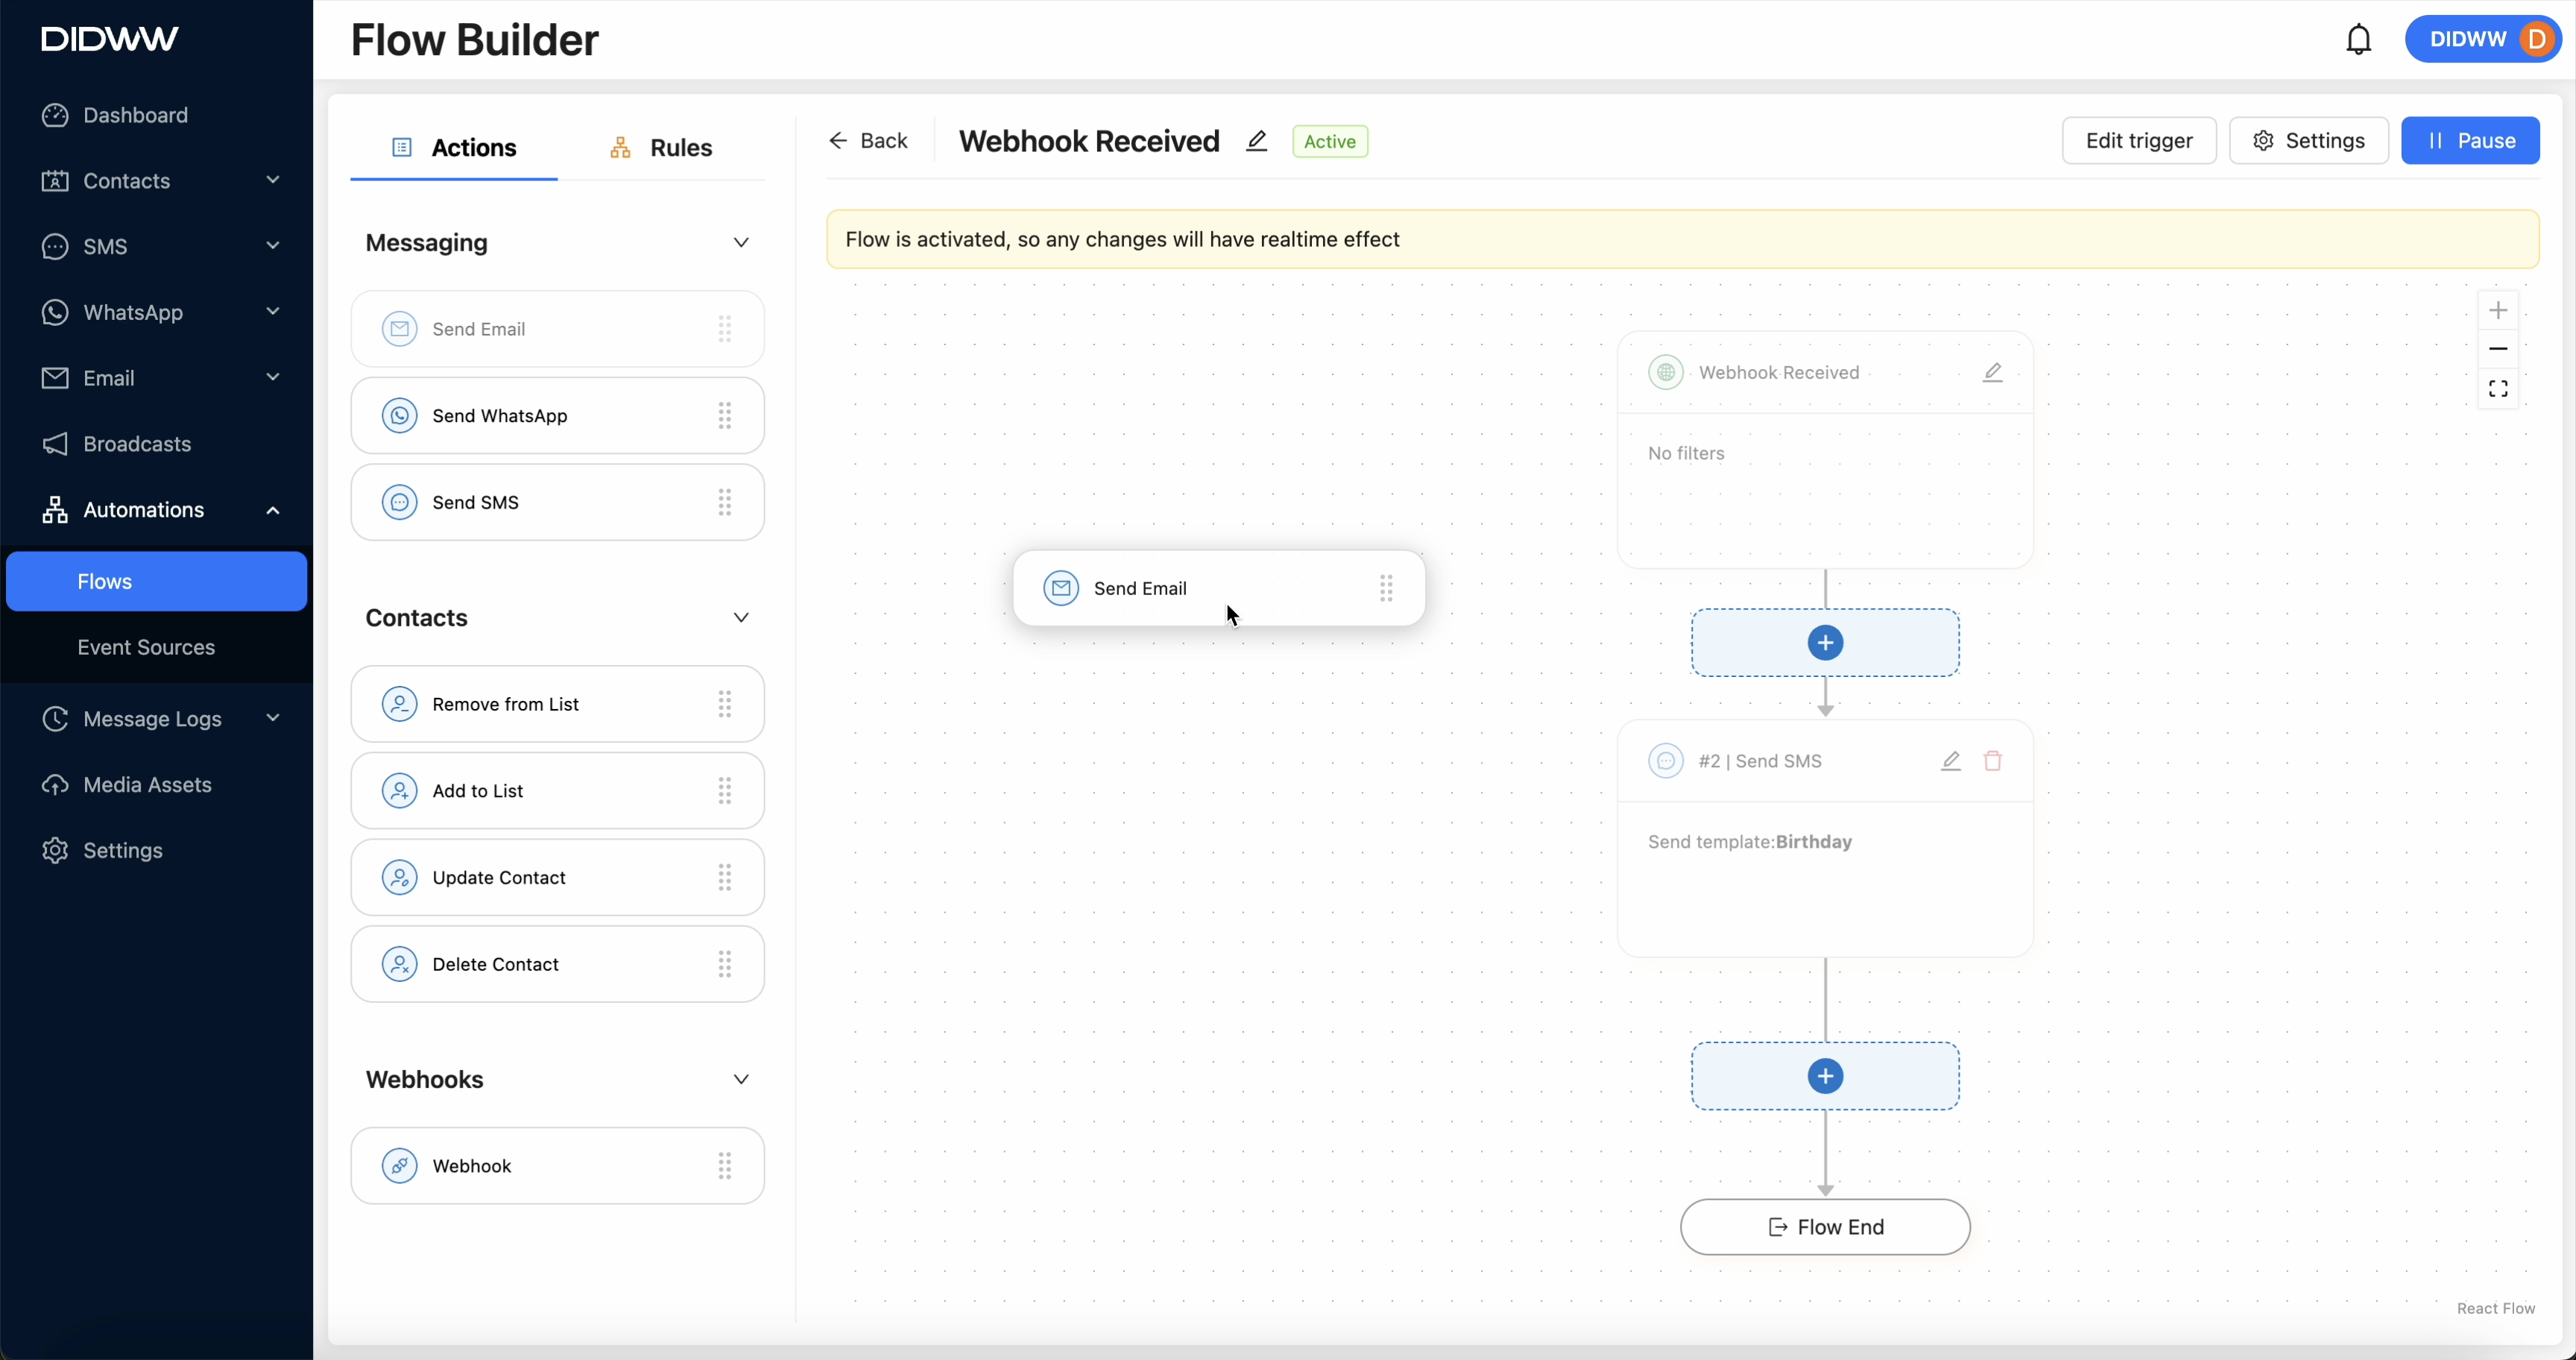Viewport: 2576px width, 1360px height.
Task: Click the Edit trigger button
Action: pos(2138,141)
